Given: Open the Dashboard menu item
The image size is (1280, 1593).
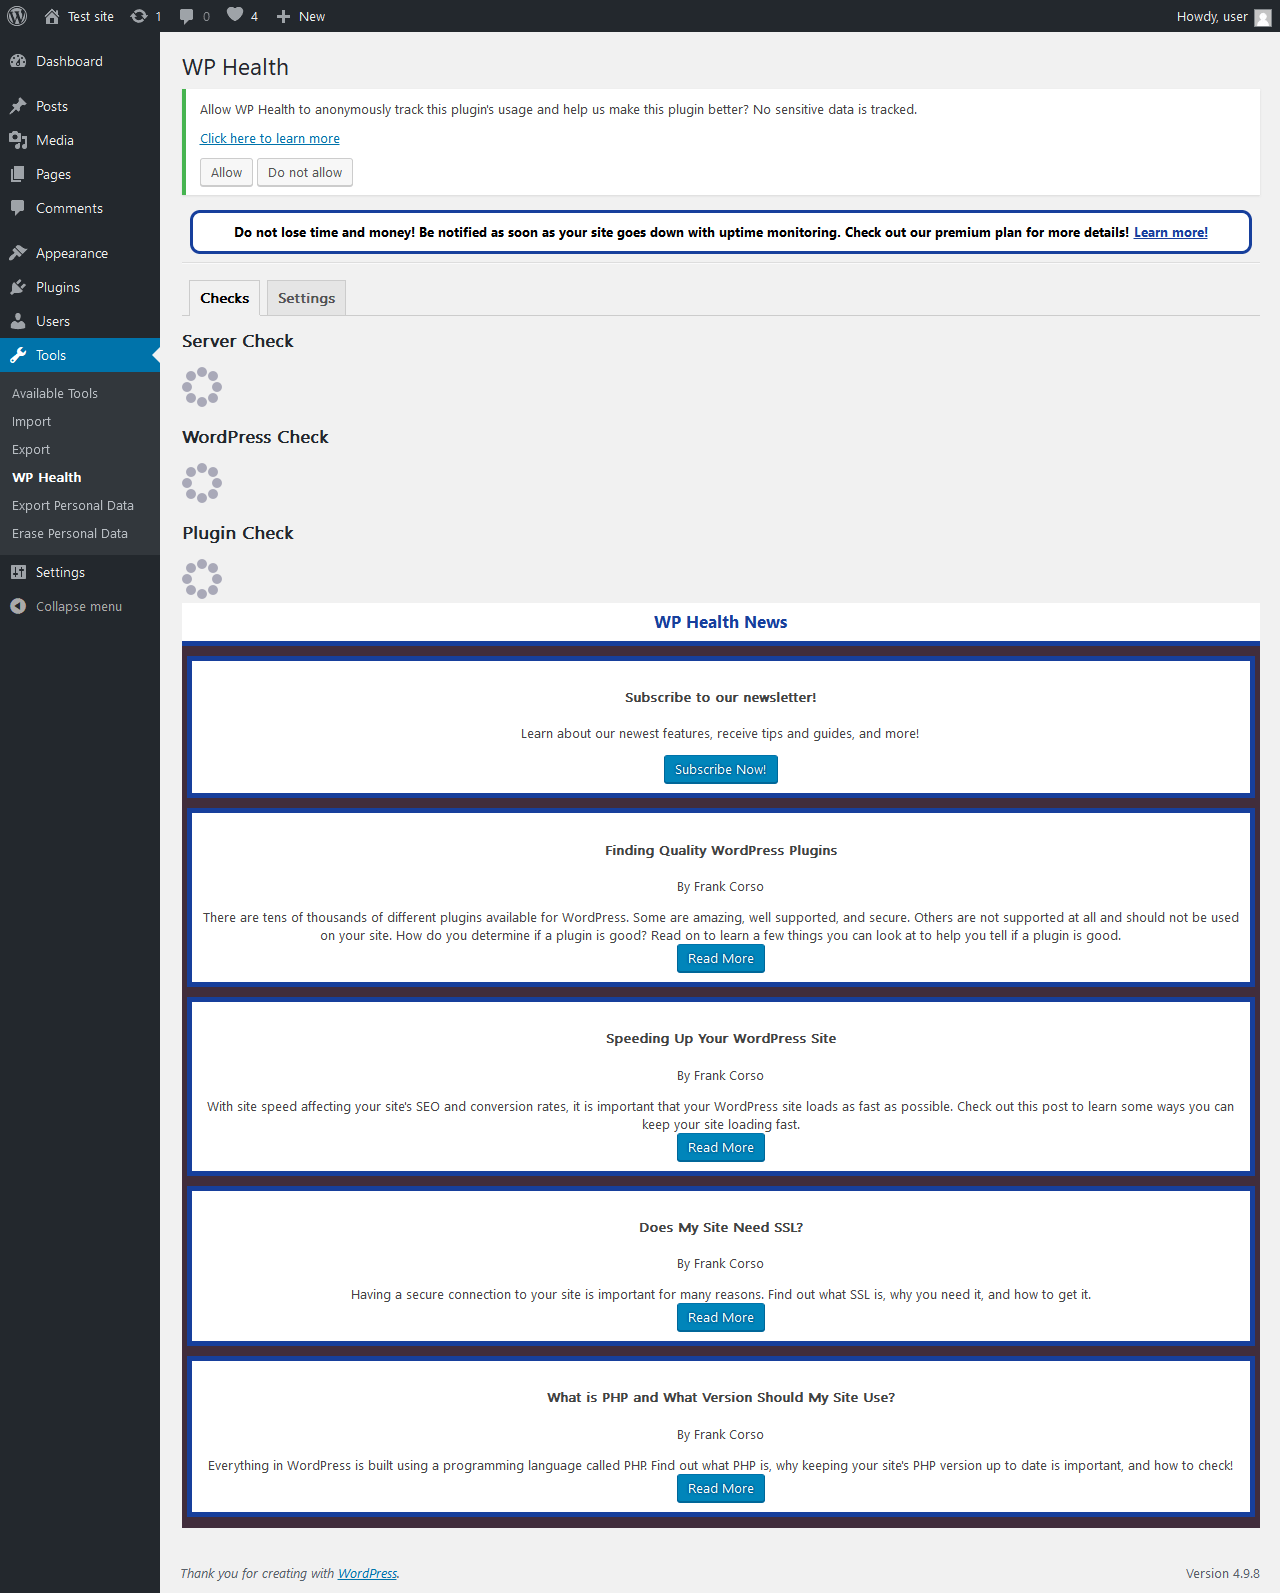Looking at the screenshot, I should click(80, 61).
